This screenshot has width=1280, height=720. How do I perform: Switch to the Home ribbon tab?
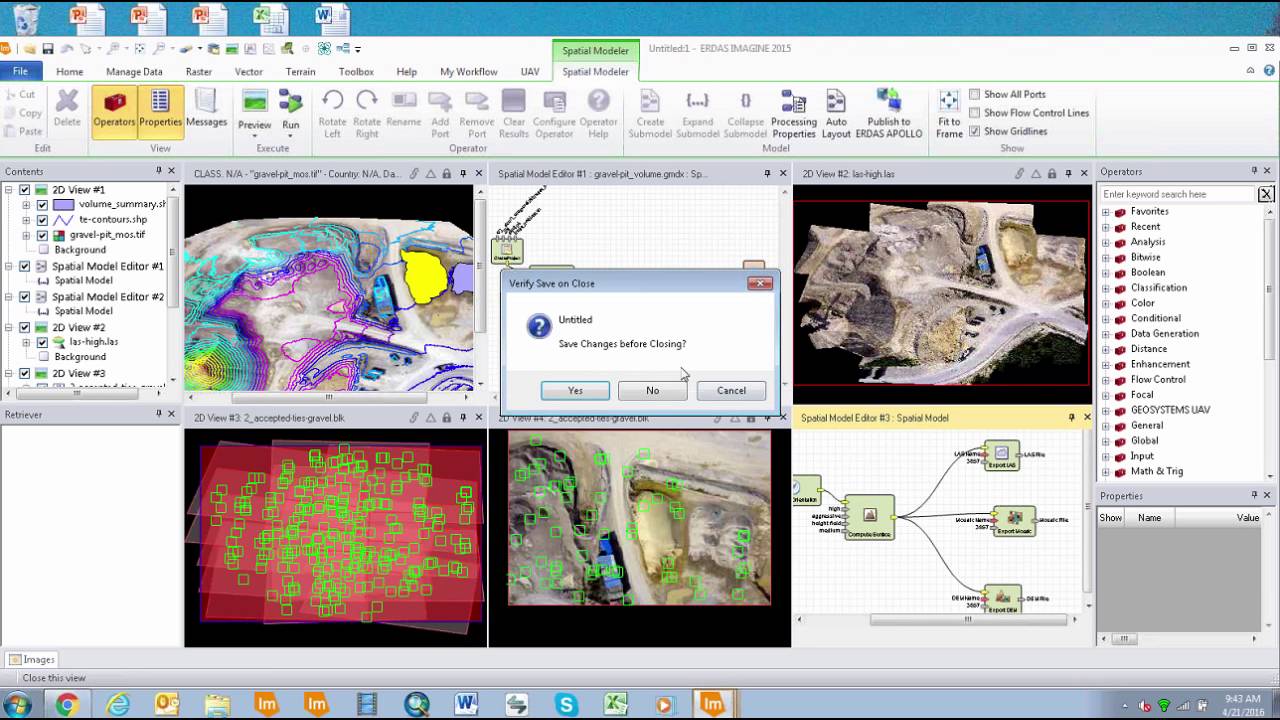69,72
